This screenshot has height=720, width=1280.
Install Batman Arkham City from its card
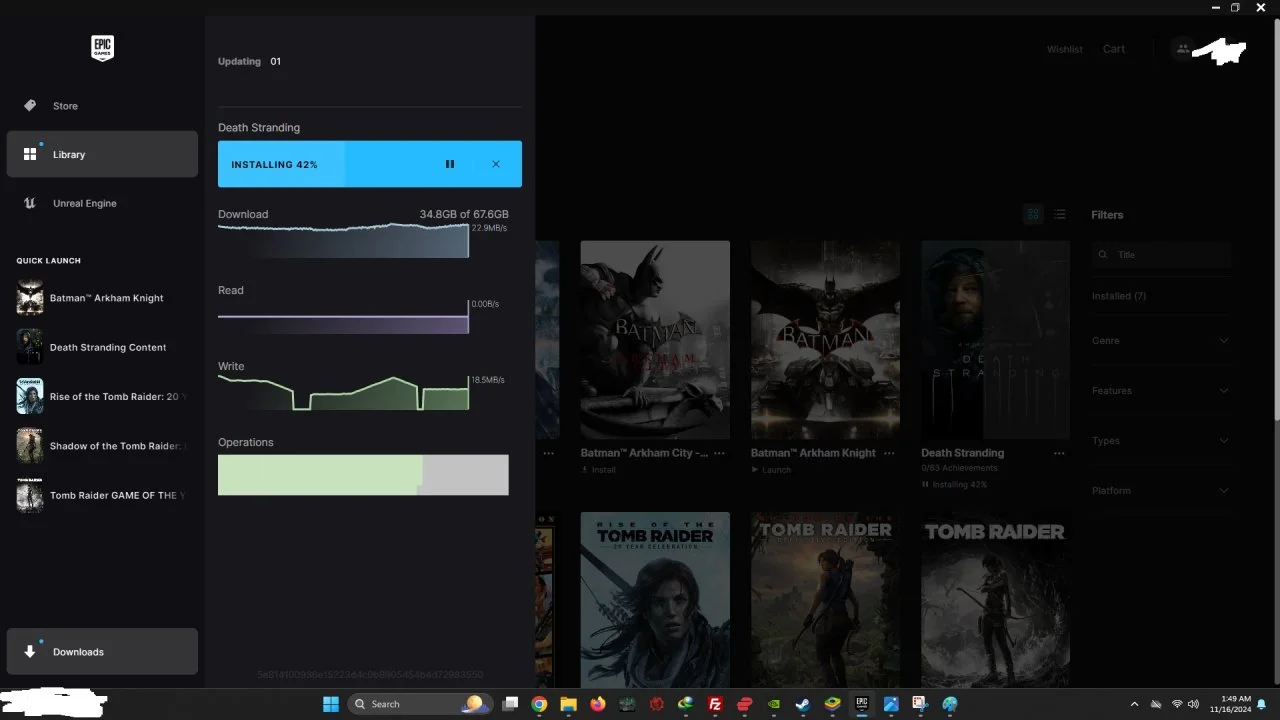(x=598, y=470)
